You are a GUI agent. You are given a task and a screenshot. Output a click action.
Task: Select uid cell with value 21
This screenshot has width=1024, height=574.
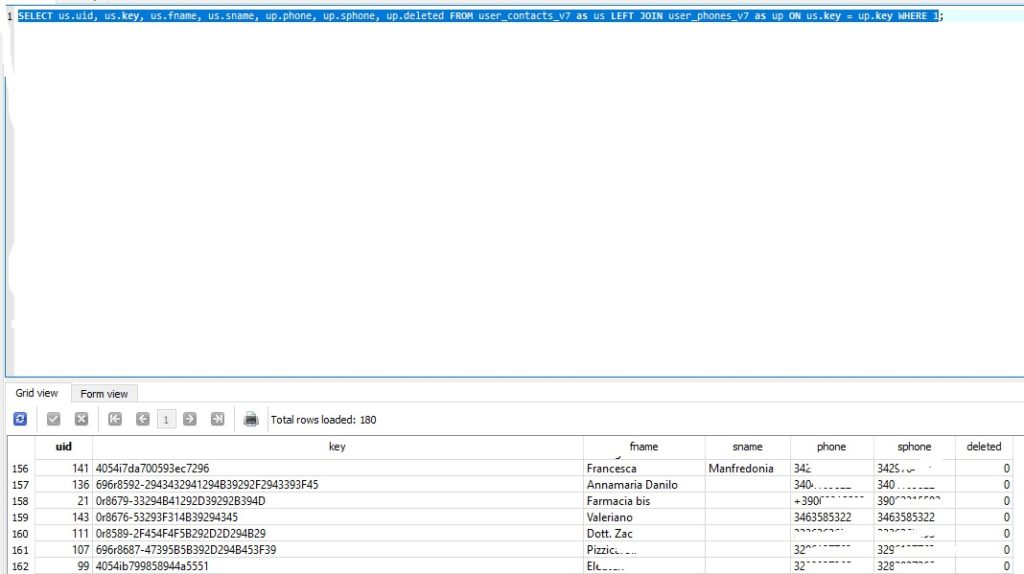click(x=63, y=501)
